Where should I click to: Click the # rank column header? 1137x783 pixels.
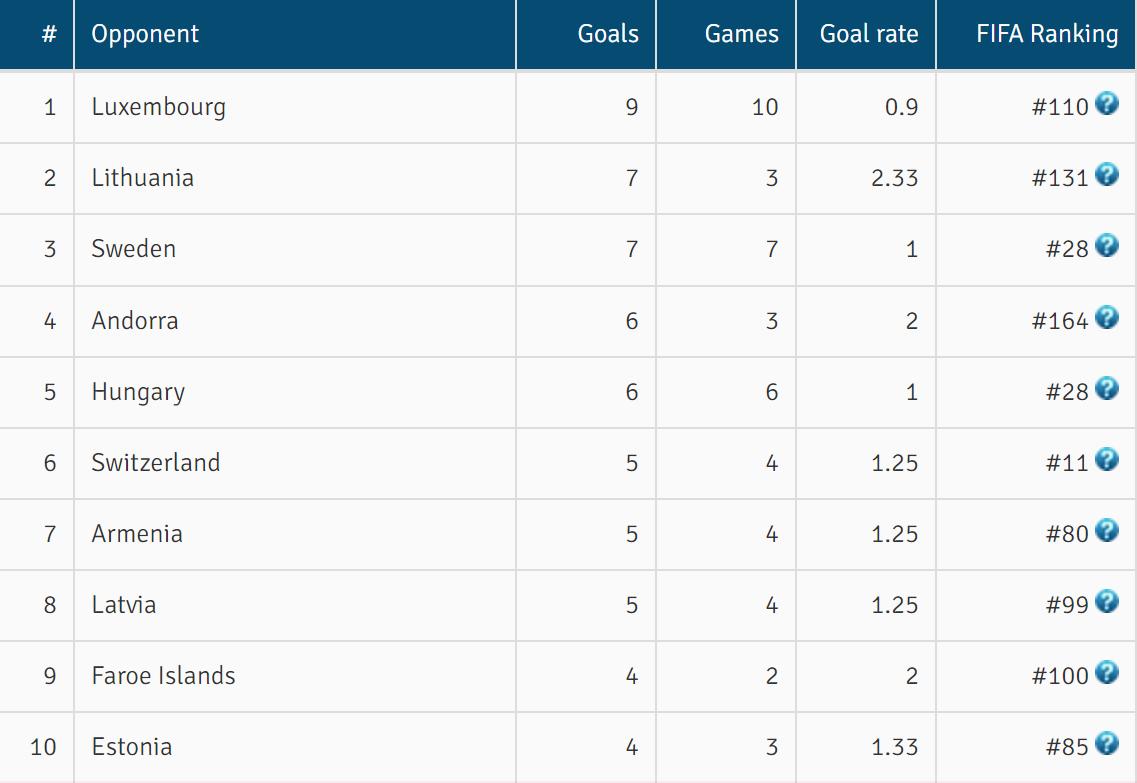(49, 34)
